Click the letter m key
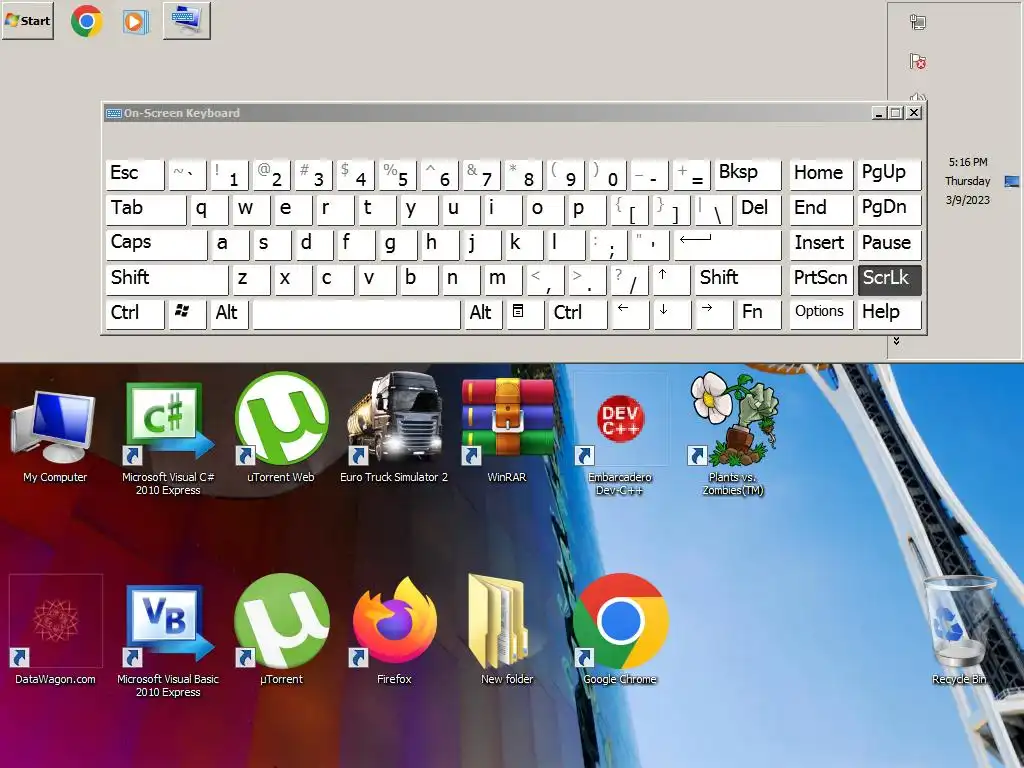1024x768 pixels. pyautogui.click(x=503, y=280)
